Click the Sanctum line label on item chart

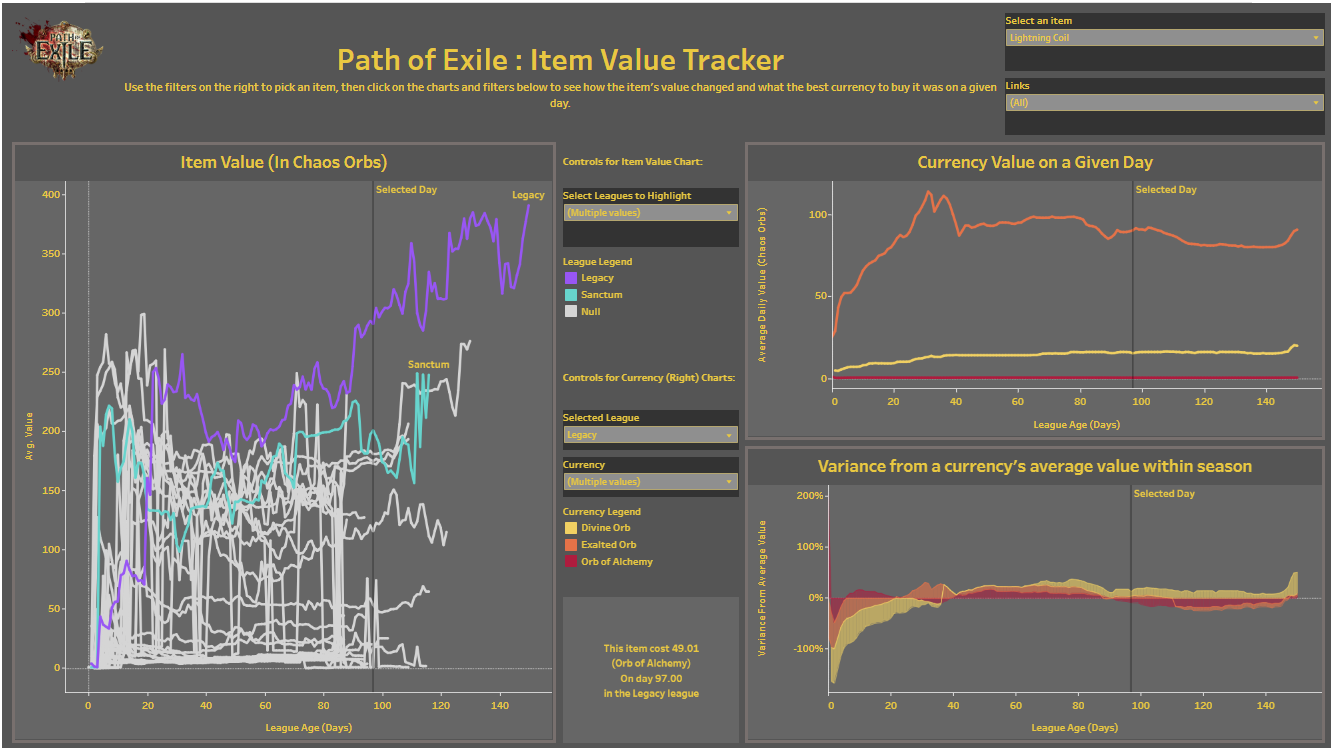(428, 365)
